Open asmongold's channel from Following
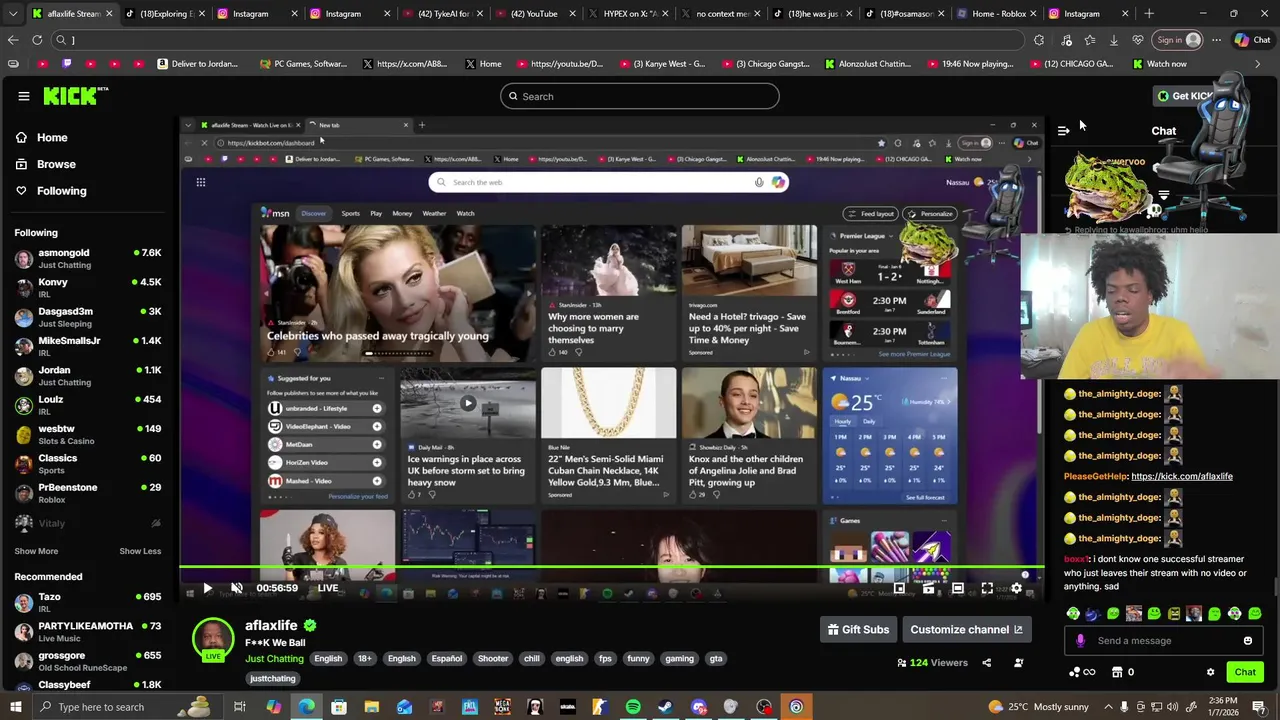The image size is (1280, 720). 88,259
